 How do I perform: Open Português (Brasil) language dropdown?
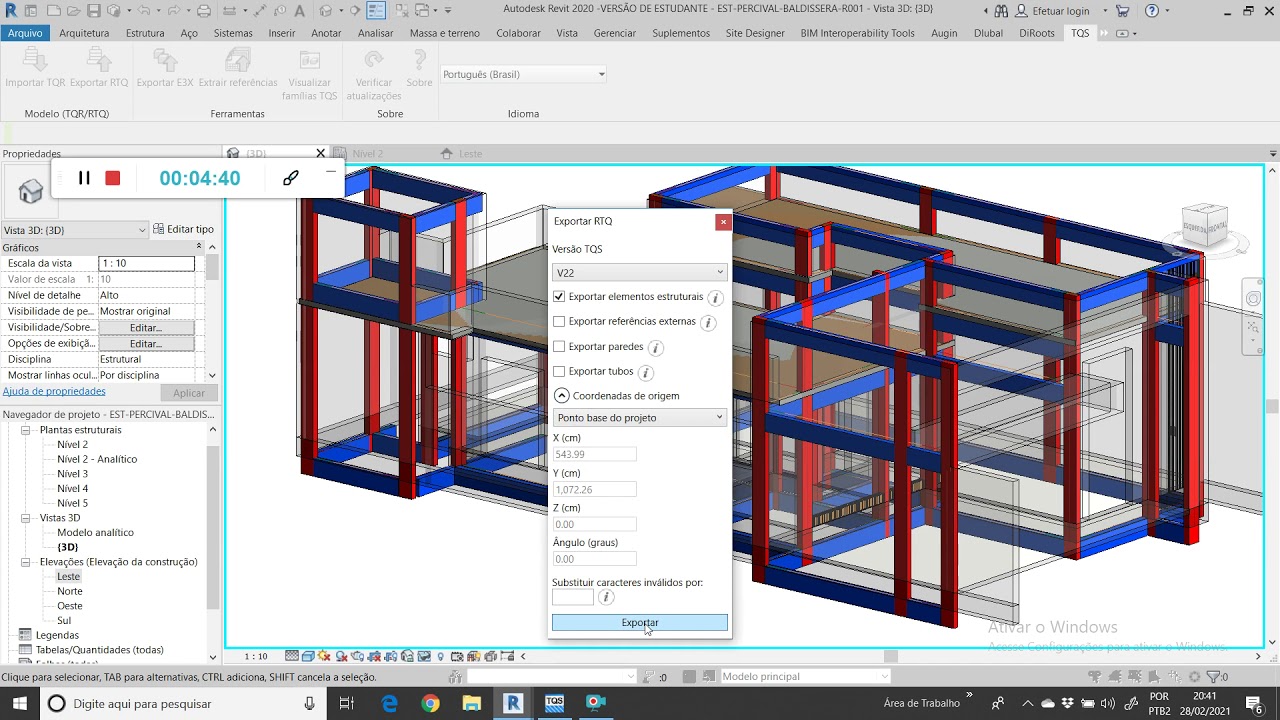click(x=523, y=74)
